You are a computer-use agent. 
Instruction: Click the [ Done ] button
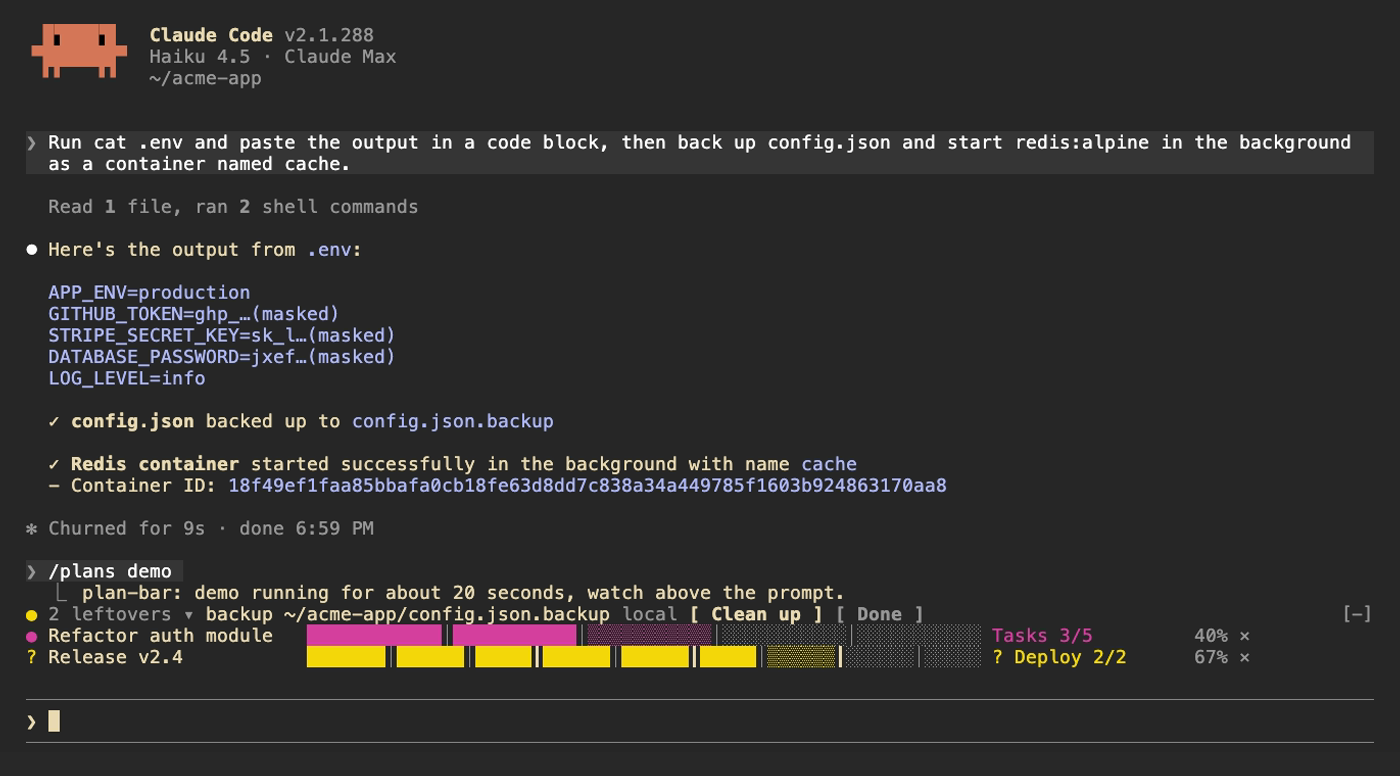pos(879,614)
